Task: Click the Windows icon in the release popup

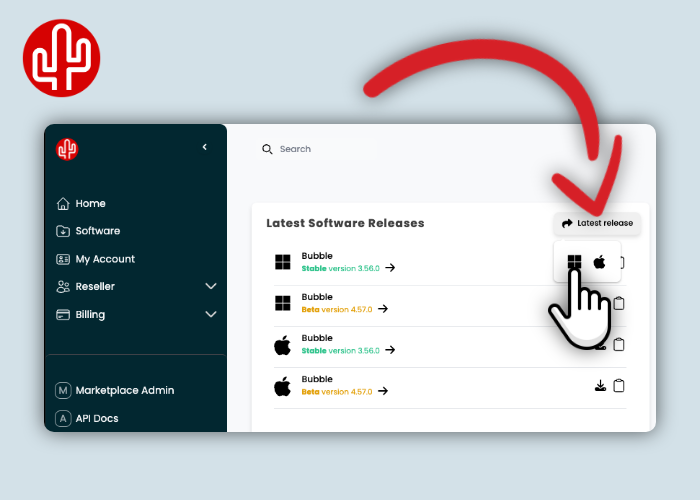Action: click(x=574, y=262)
